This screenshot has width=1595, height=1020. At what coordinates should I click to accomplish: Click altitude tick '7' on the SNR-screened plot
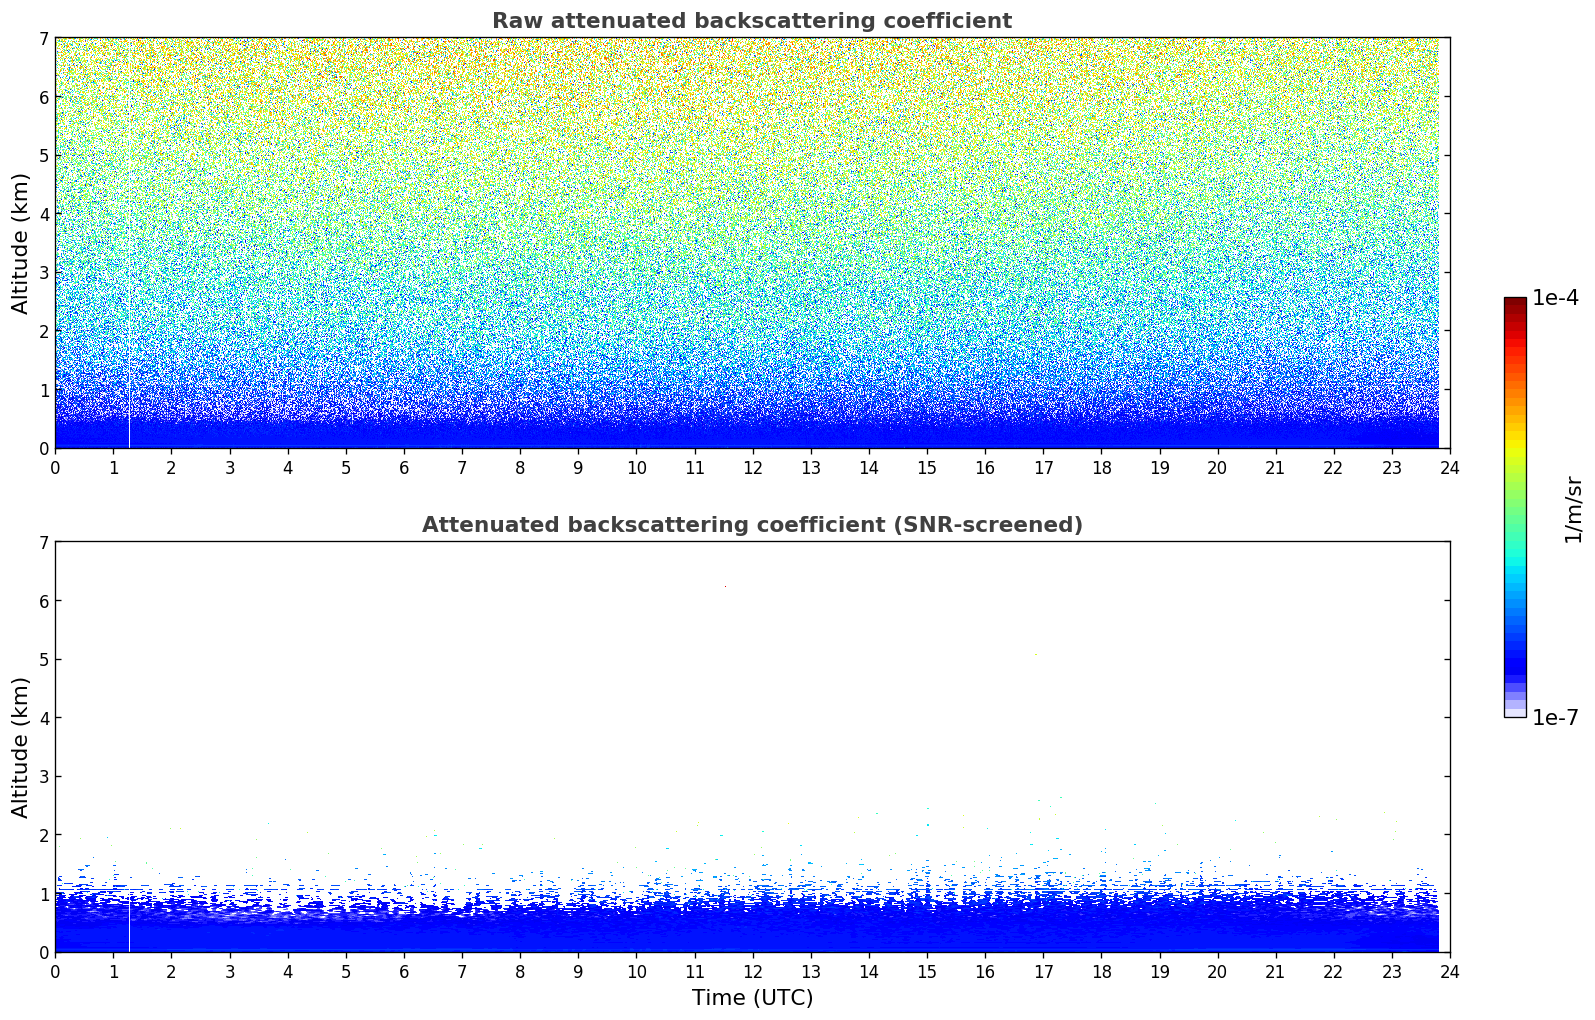pos(43,542)
